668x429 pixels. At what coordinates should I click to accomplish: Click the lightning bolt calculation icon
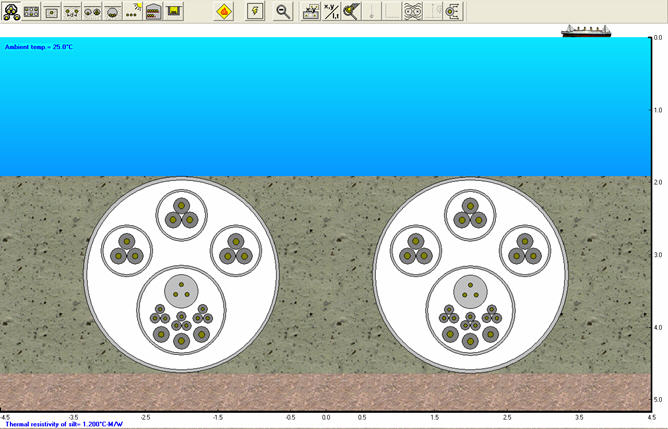[x=254, y=11]
